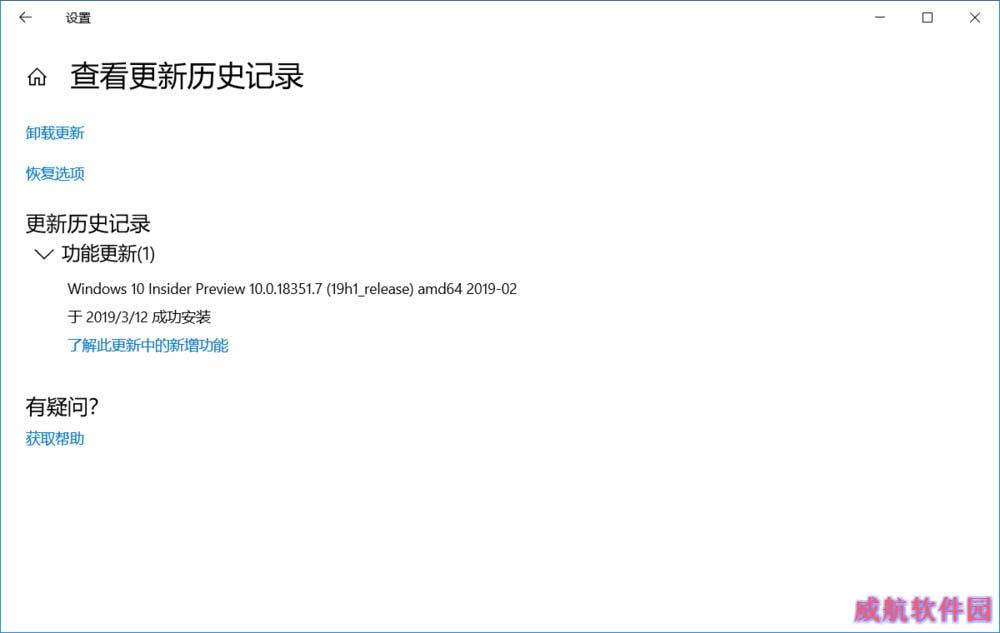The width and height of the screenshot is (1000, 633).
Task: Open Settings home via house icon
Action: (x=37, y=76)
